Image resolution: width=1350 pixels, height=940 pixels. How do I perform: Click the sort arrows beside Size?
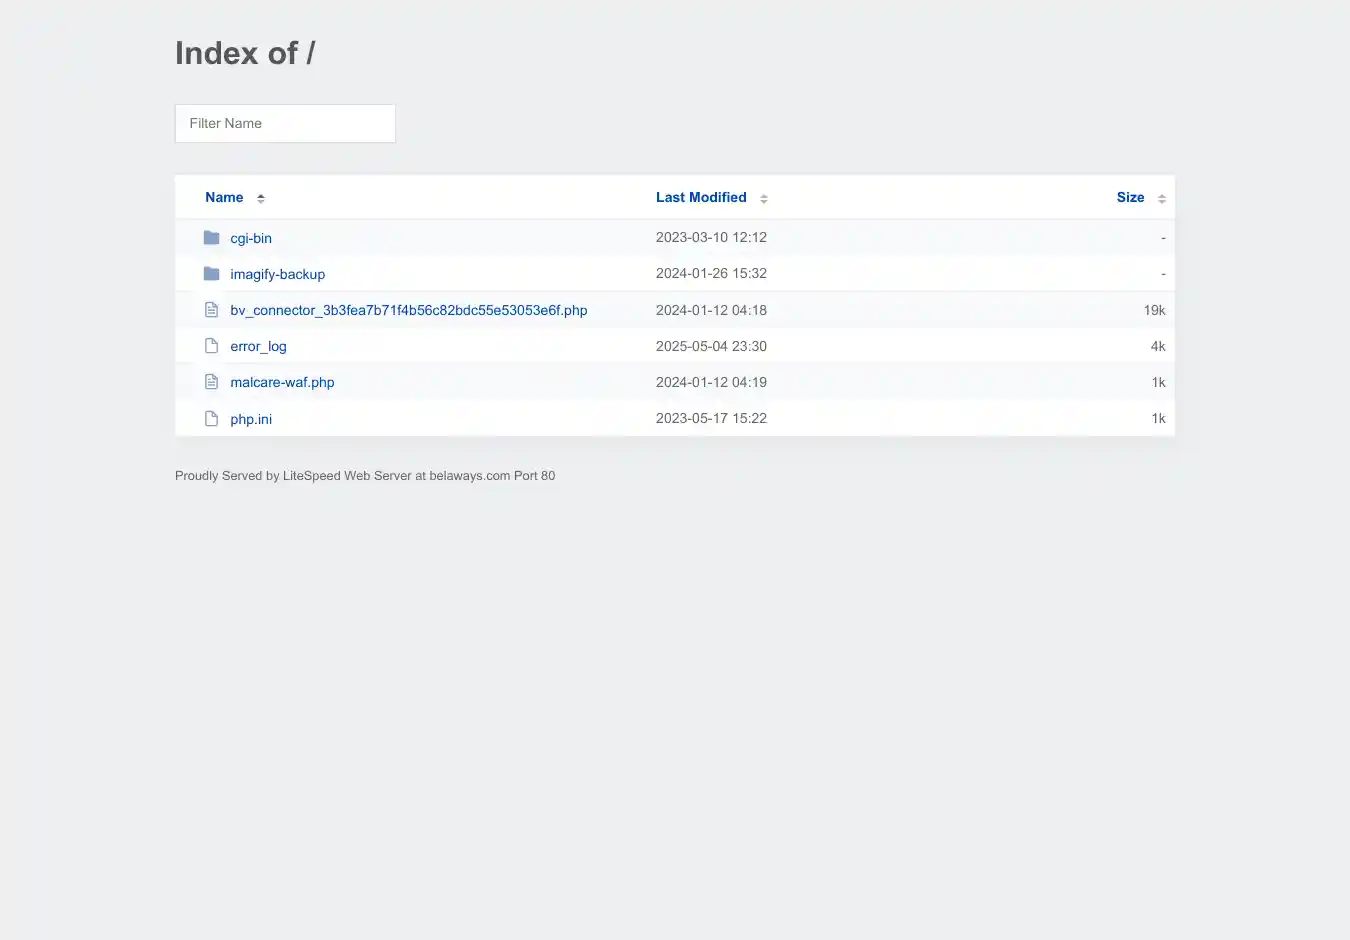(1162, 198)
